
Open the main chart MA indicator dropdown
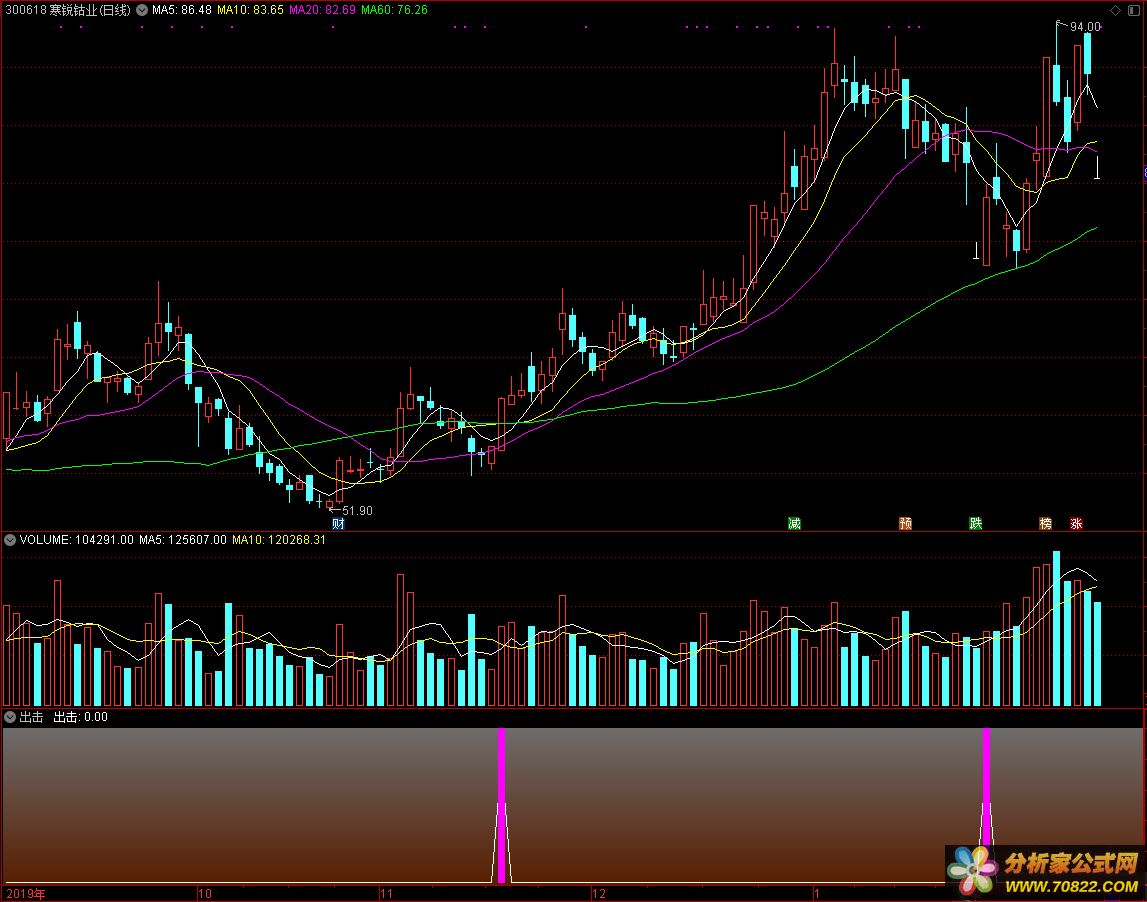pos(141,10)
